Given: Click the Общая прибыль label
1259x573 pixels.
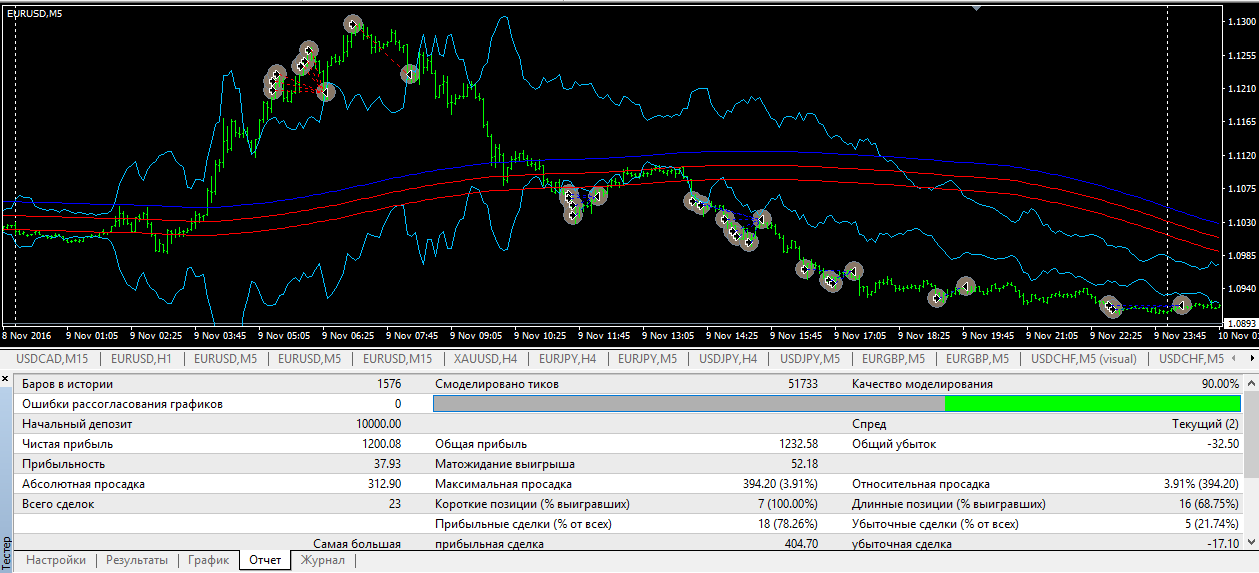Looking at the screenshot, I should [481, 444].
